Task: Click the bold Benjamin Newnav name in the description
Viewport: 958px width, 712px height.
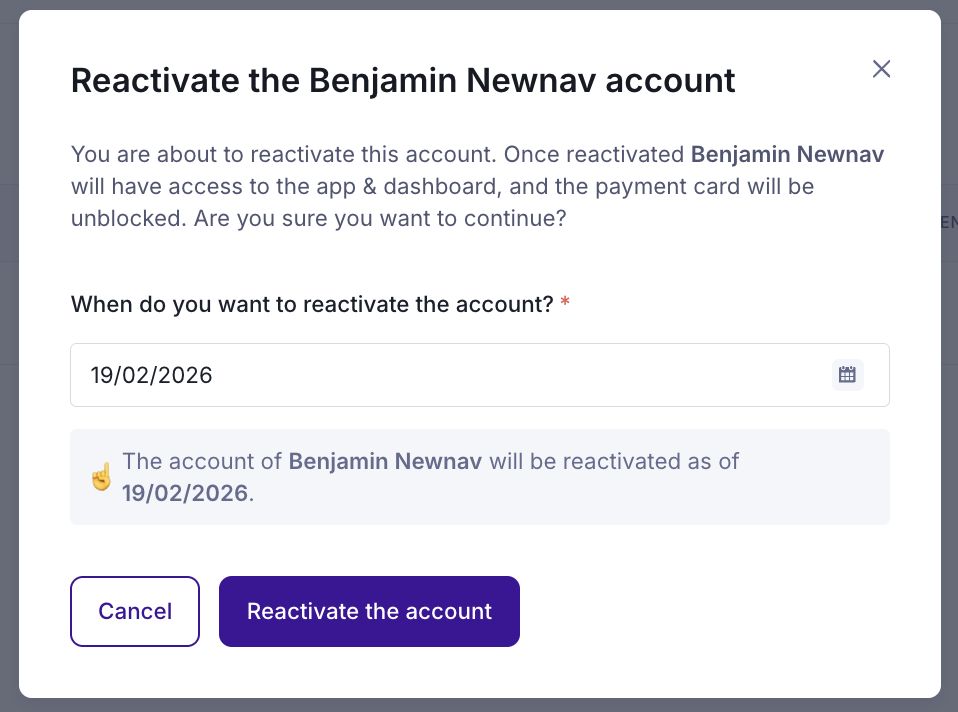Action: (x=788, y=156)
